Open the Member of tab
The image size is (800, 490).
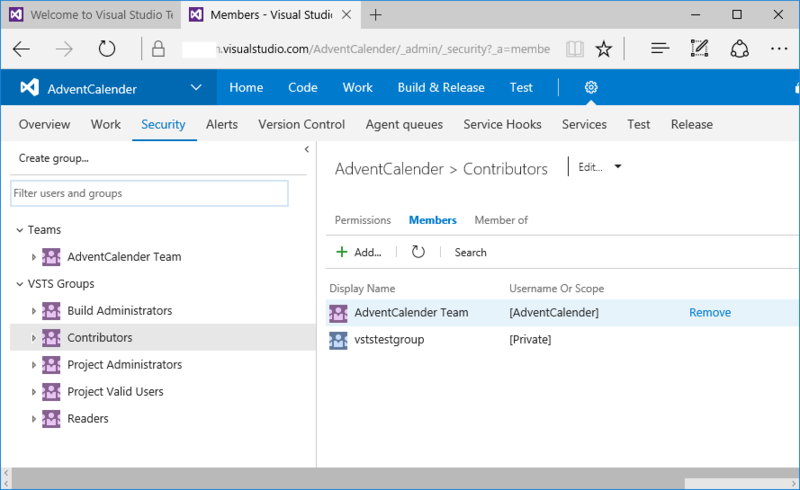pos(501,220)
